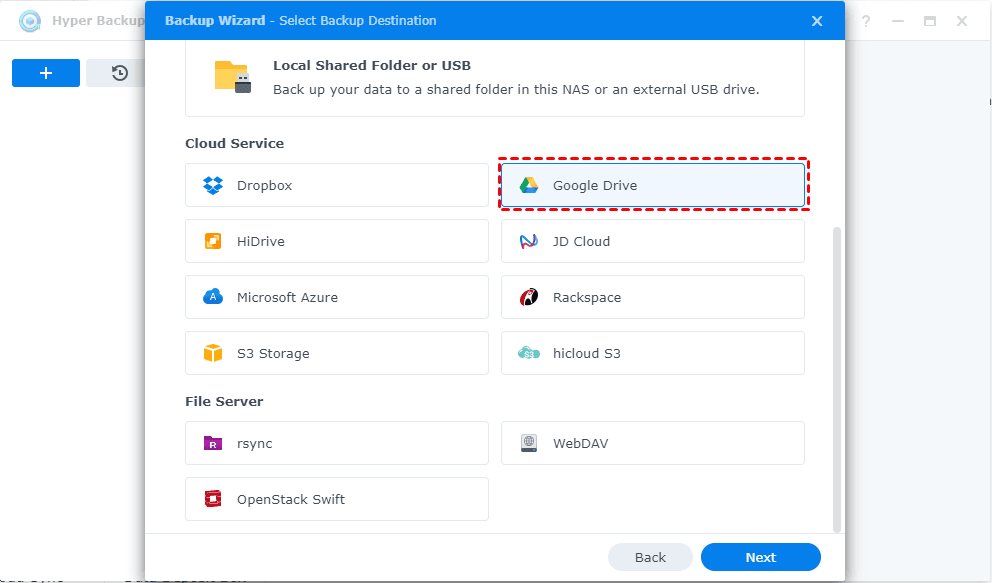The width and height of the screenshot is (992, 583).
Task: Click the hicloud S3 icon
Action: pyautogui.click(x=529, y=353)
